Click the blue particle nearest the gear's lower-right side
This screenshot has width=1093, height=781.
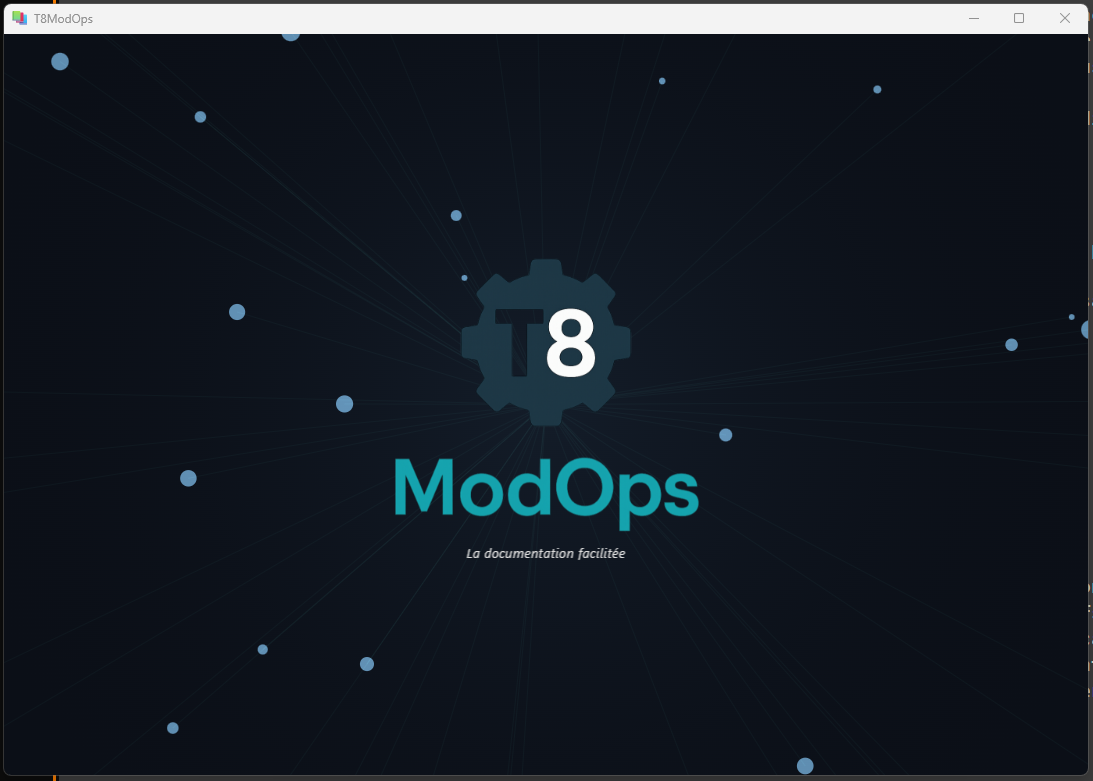point(726,435)
